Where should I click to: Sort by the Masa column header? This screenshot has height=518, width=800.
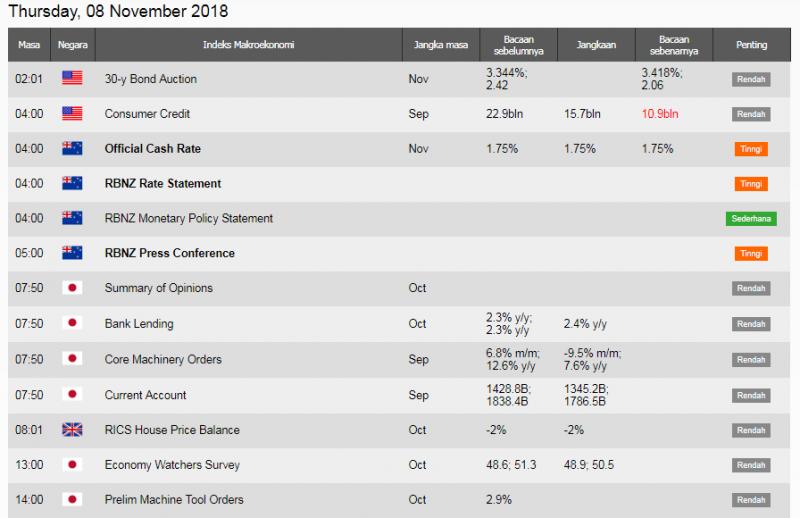(x=29, y=45)
